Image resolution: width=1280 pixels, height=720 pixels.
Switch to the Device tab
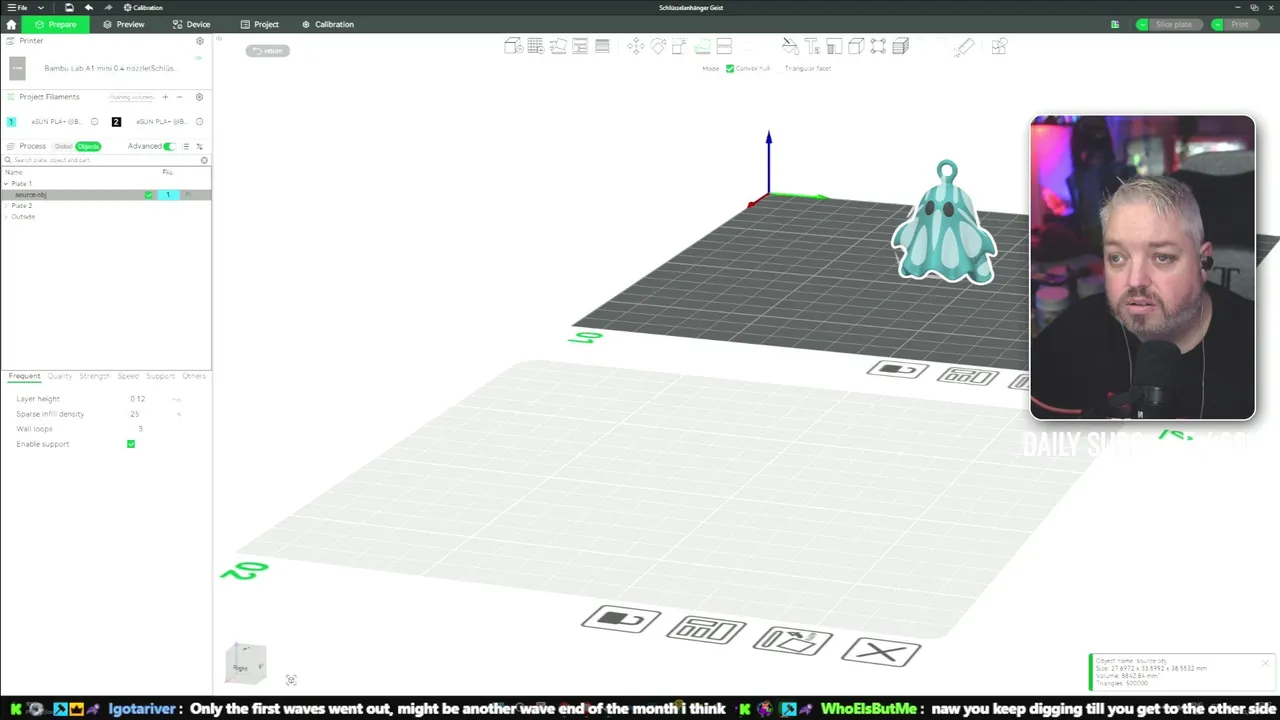click(x=192, y=24)
